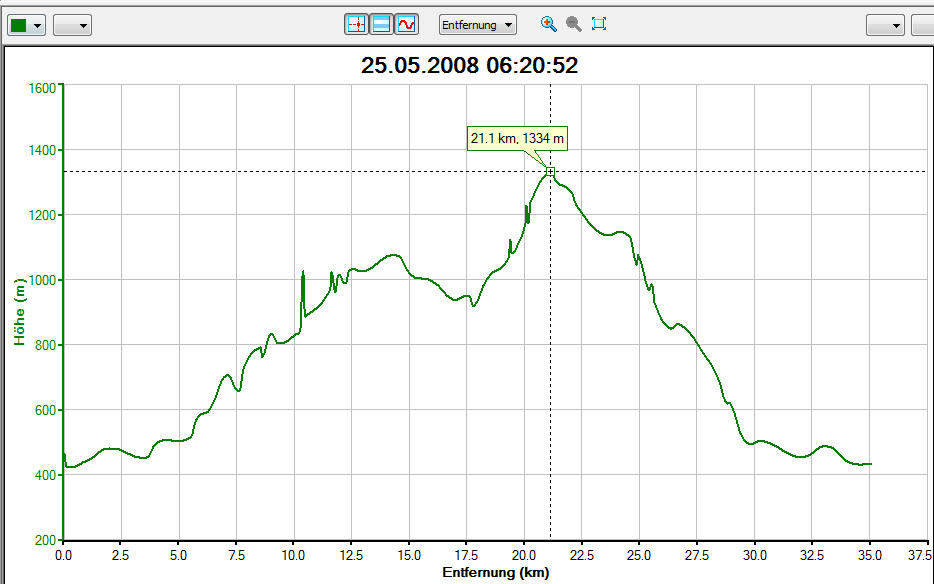Open the Entfernung dropdown in the toolbar
Viewport: 934px width, 584px height.
pyautogui.click(x=478, y=24)
